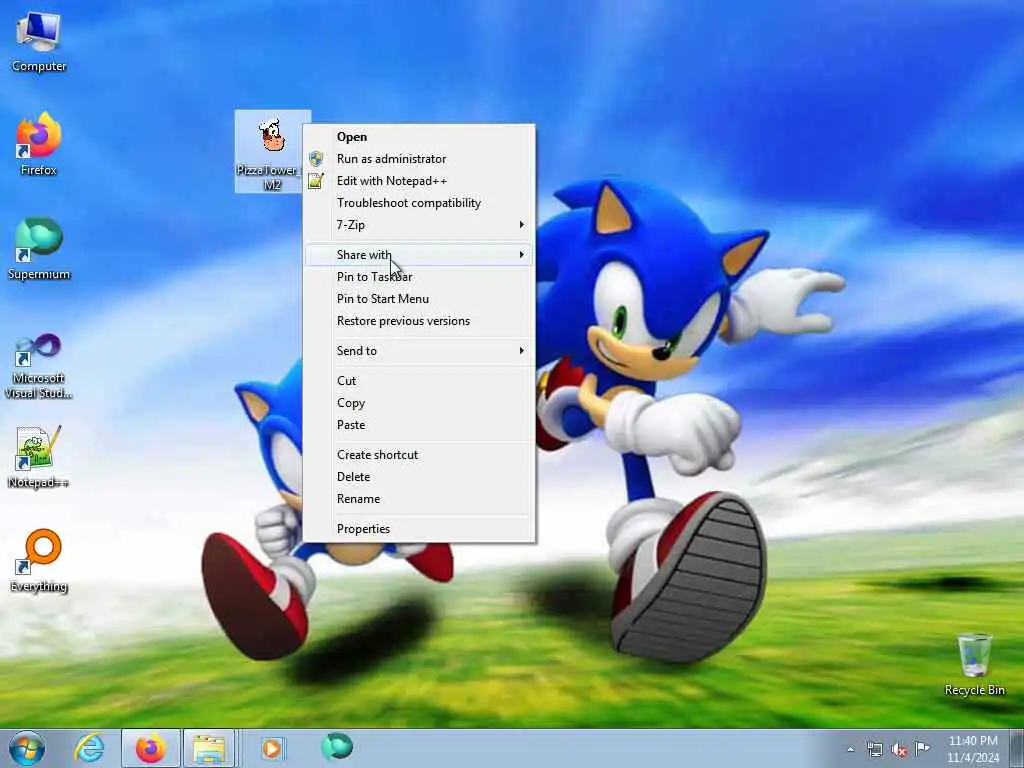The height and width of the screenshot is (768, 1024).
Task: Select the Firefox desktop shortcut
Action: (39, 144)
